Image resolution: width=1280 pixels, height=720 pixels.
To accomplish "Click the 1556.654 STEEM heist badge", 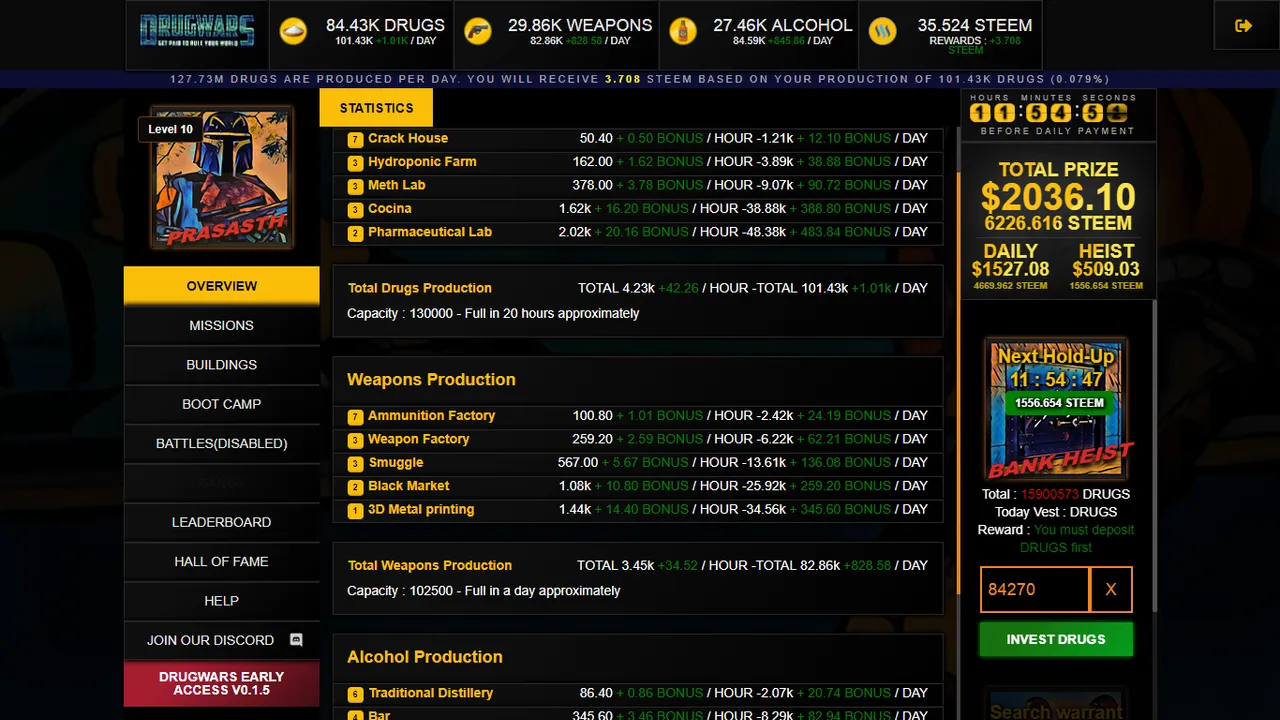I will pyautogui.click(x=1059, y=403).
